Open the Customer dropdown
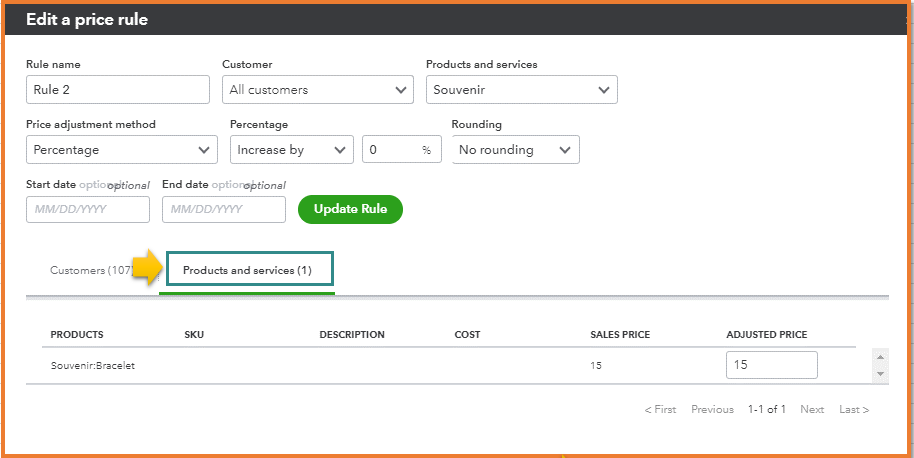914x458 pixels. (x=317, y=90)
